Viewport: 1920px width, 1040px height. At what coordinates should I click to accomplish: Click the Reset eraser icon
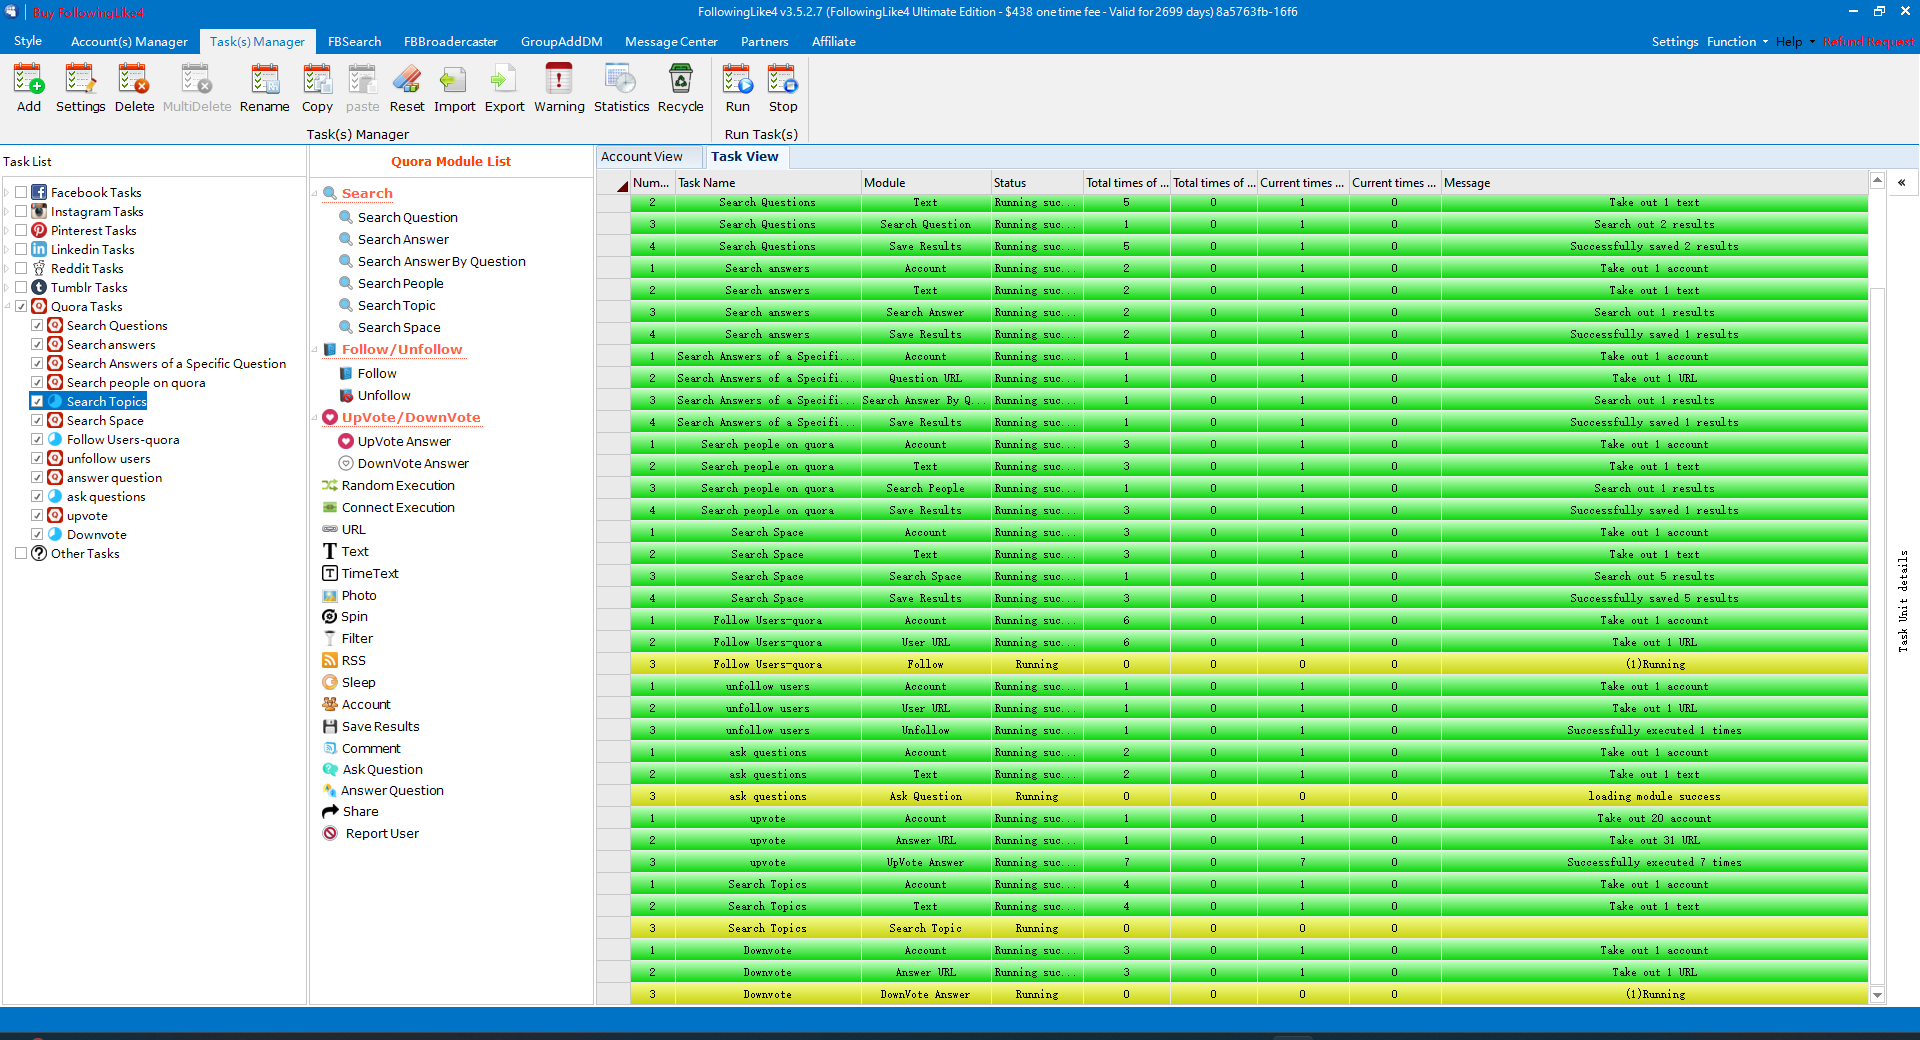click(x=407, y=88)
